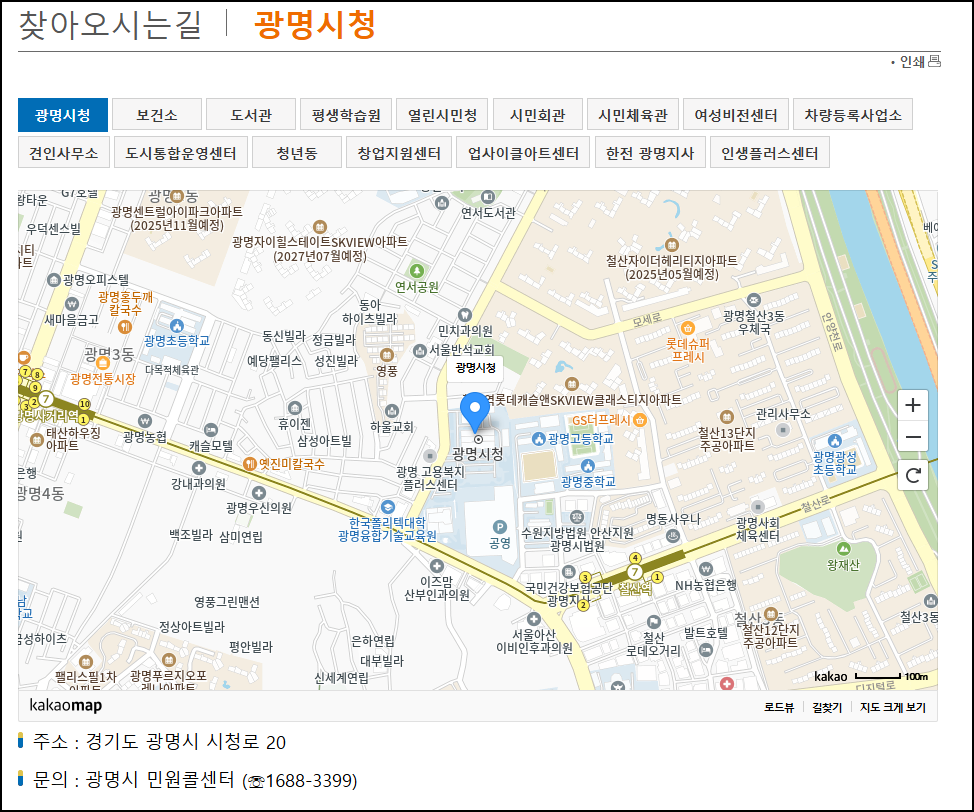Open 로드뷰 for the map location
This screenshot has width=974, height=812.
point(779,707)
